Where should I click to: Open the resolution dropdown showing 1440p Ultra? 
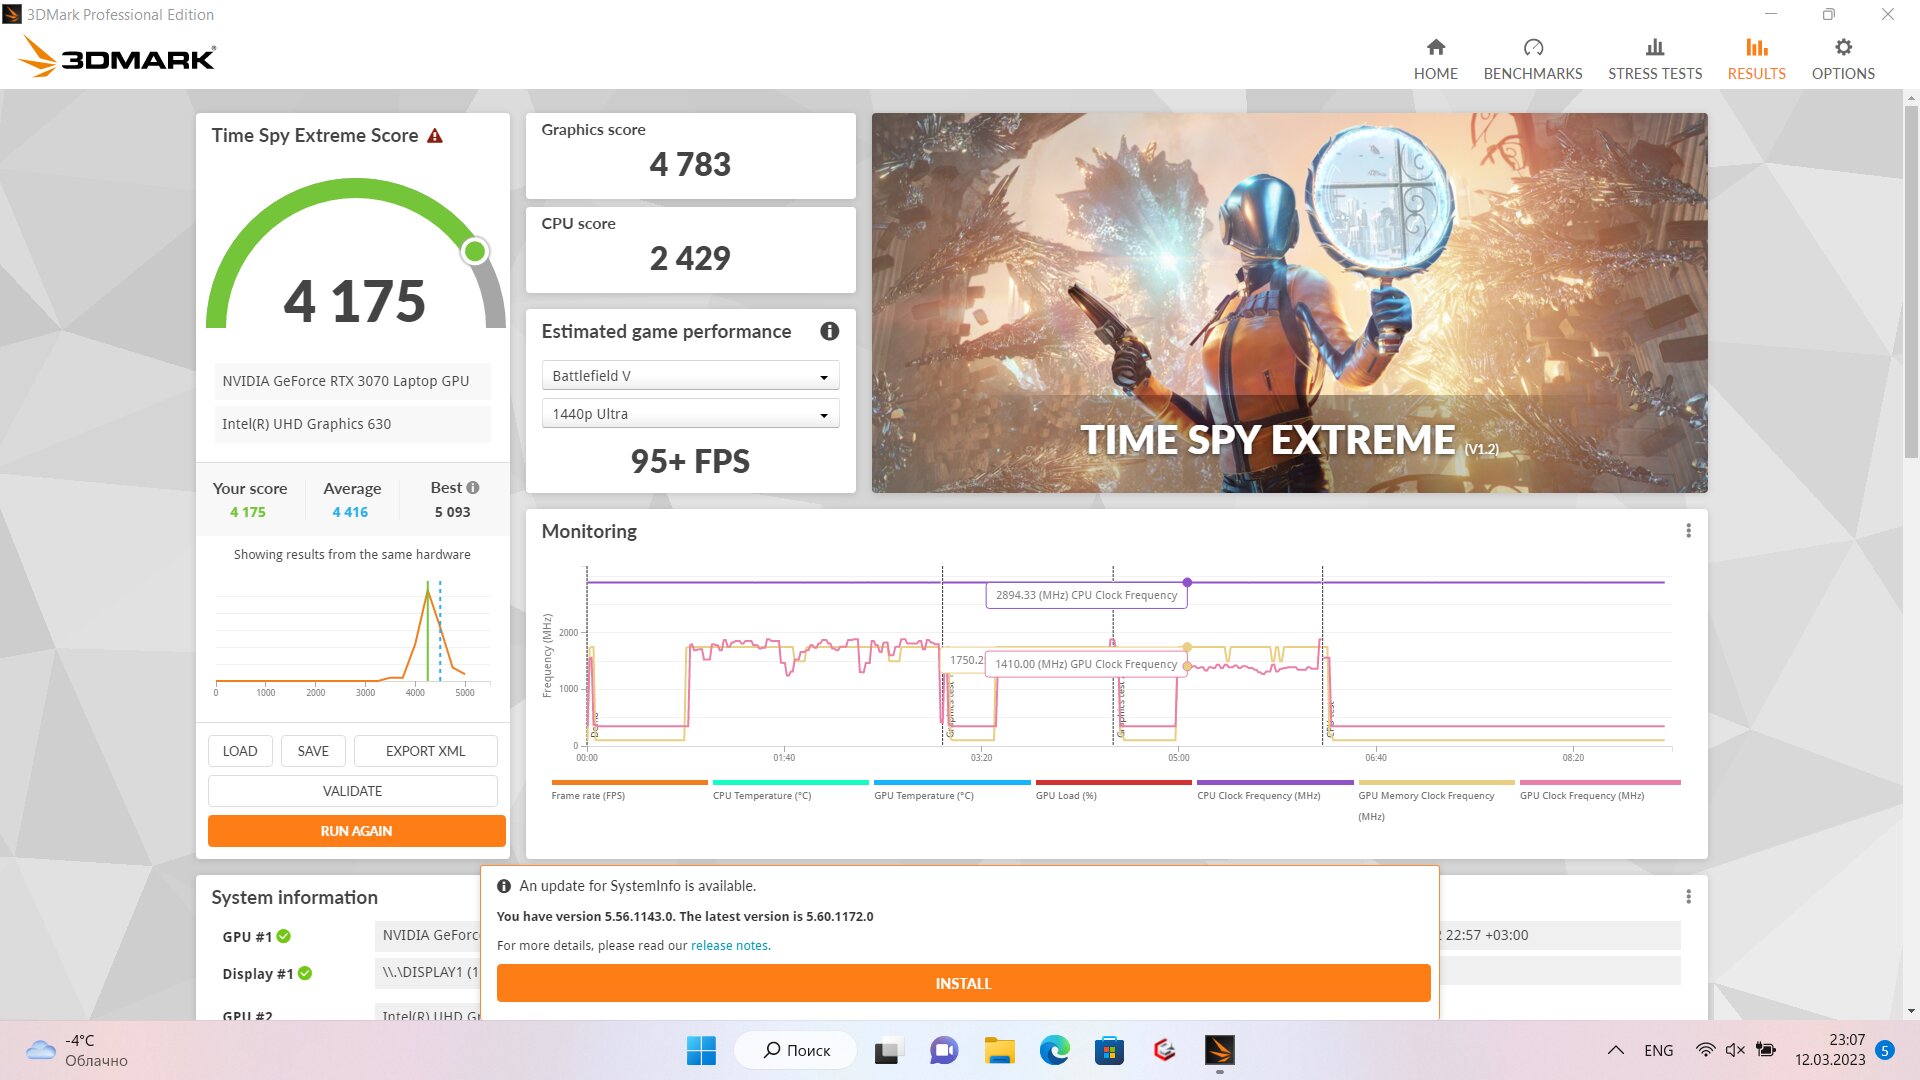tap(690, 414)
